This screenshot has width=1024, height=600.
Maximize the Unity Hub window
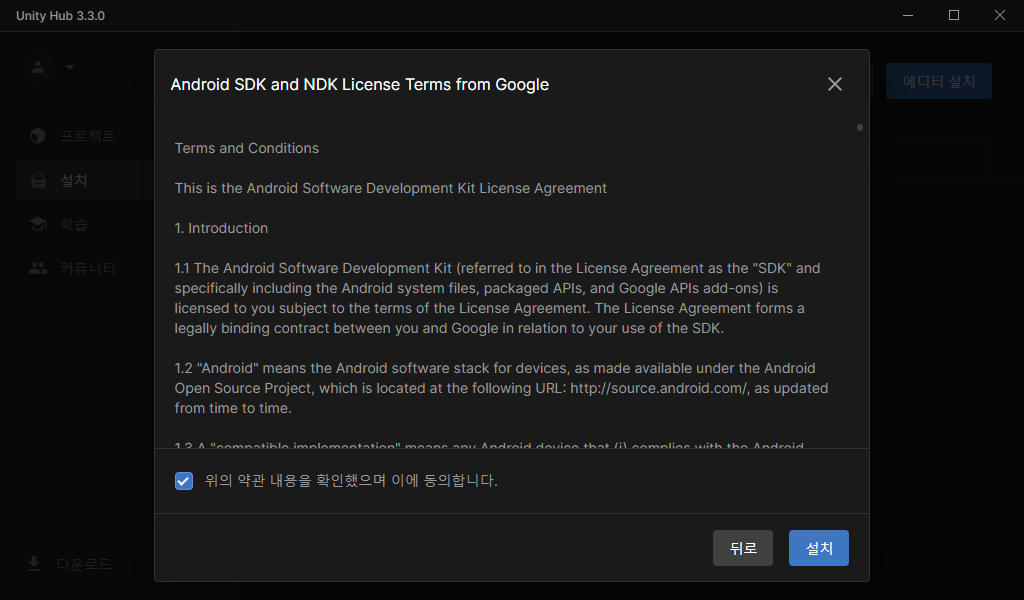pos(953,15)
